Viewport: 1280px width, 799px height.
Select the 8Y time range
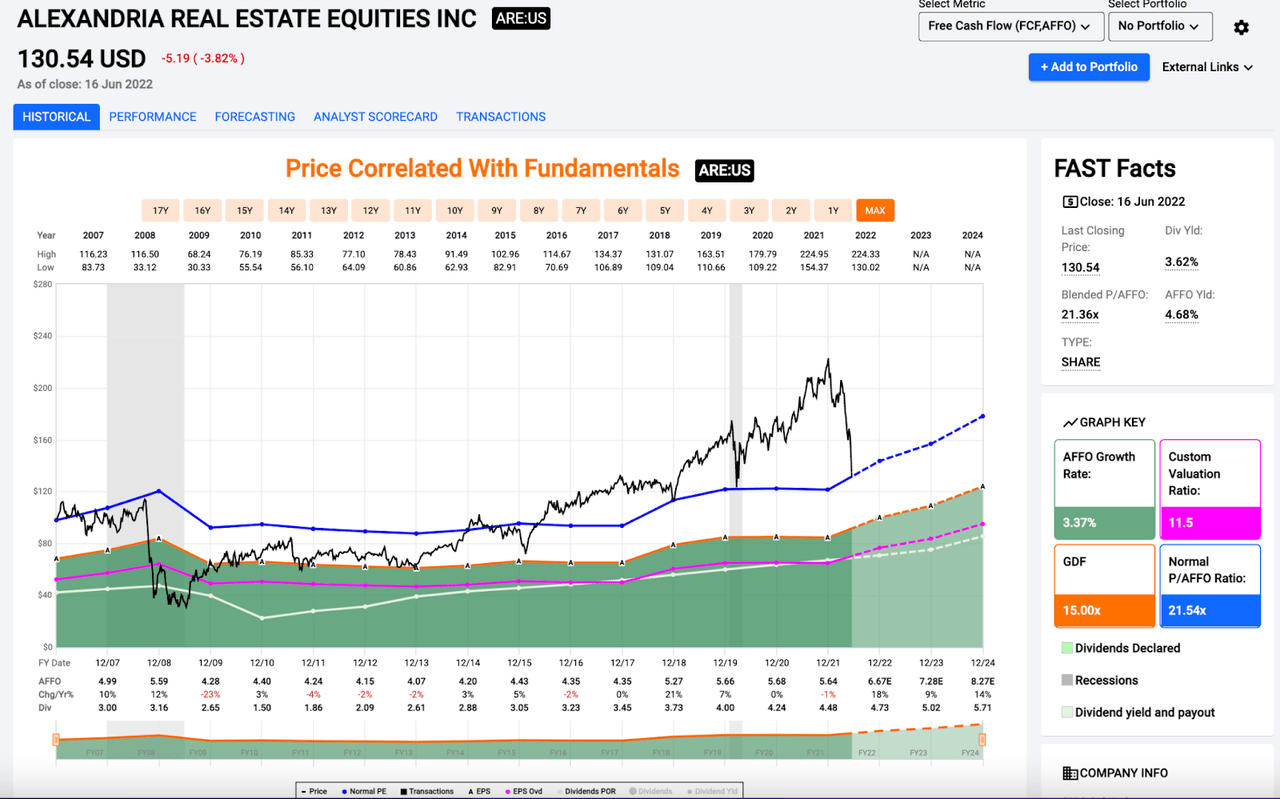point(538,211)
